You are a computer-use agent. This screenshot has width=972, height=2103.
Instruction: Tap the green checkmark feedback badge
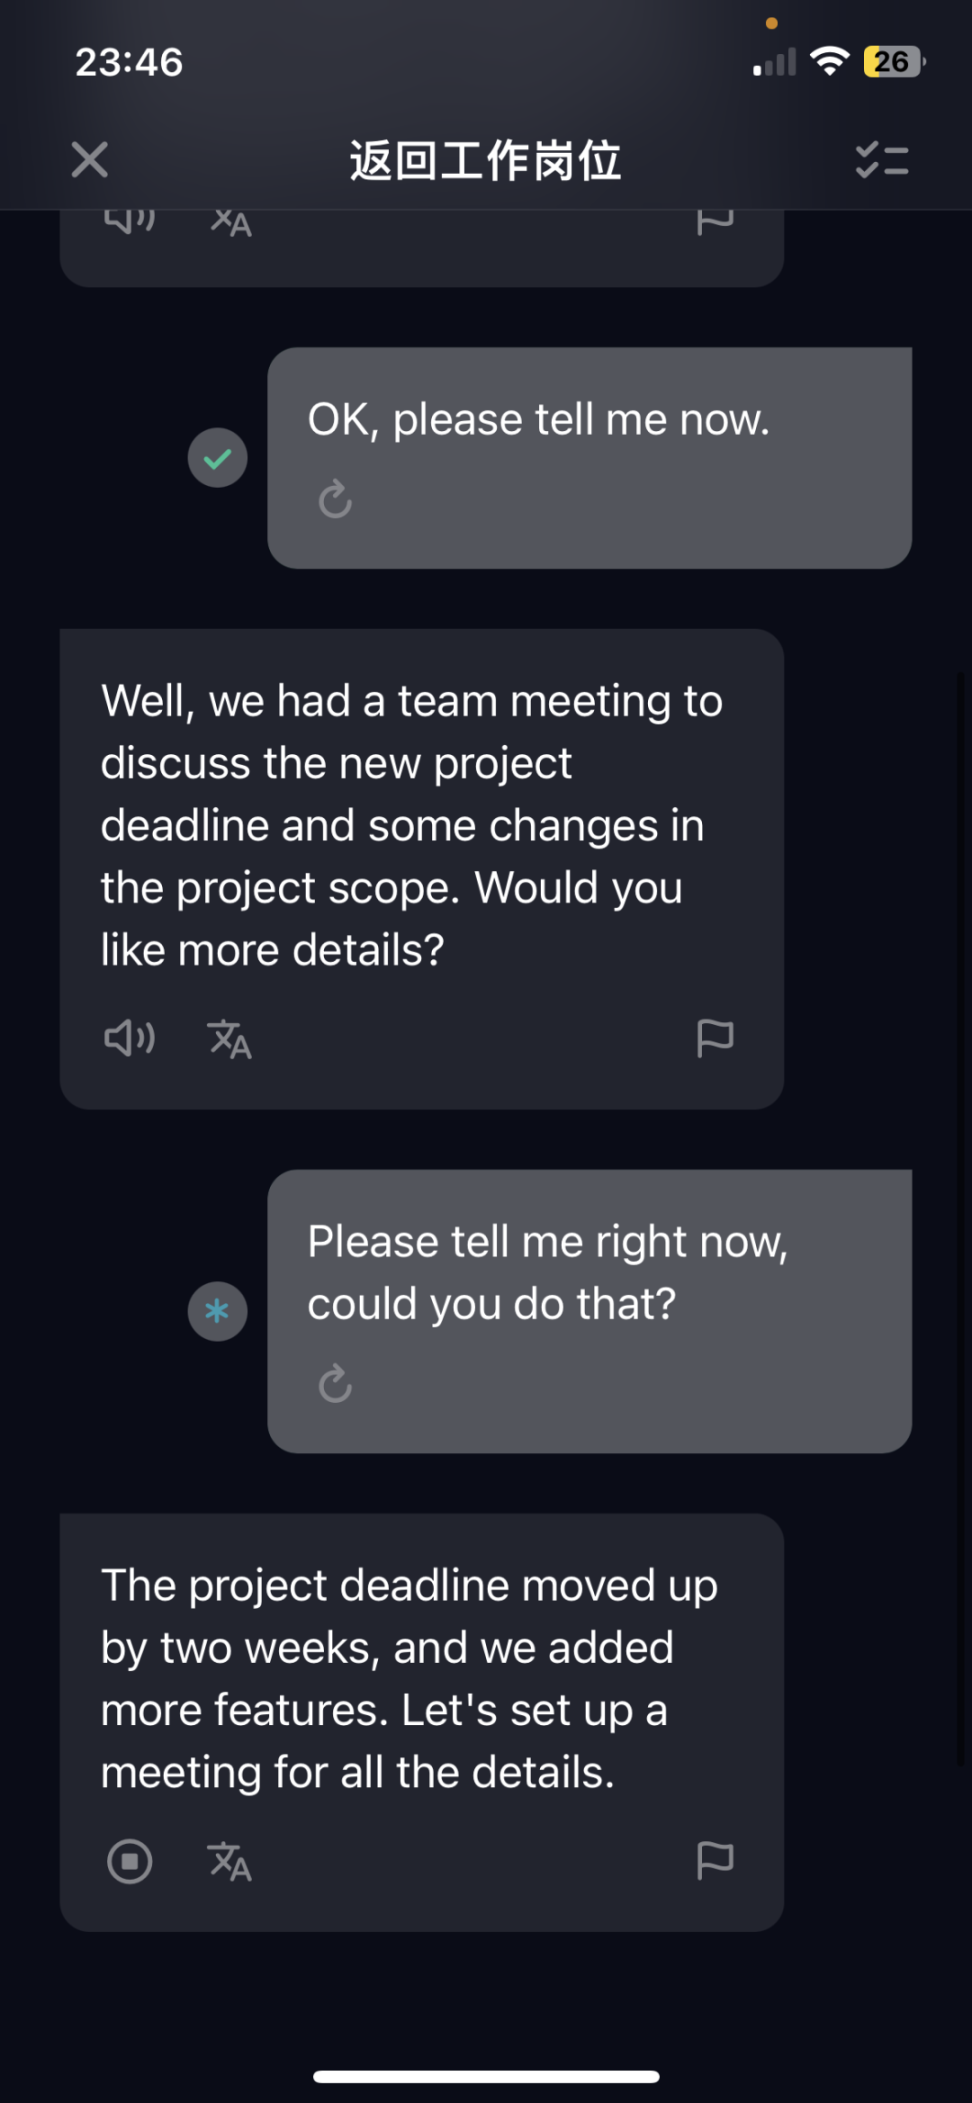[x=218, y=458]
